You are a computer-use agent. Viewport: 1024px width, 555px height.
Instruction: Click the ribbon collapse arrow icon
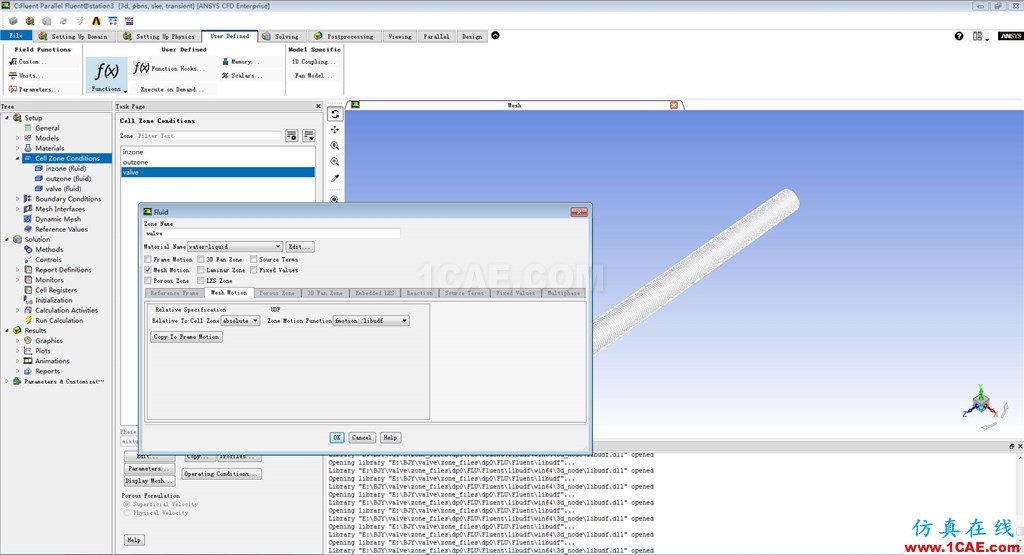495,35
